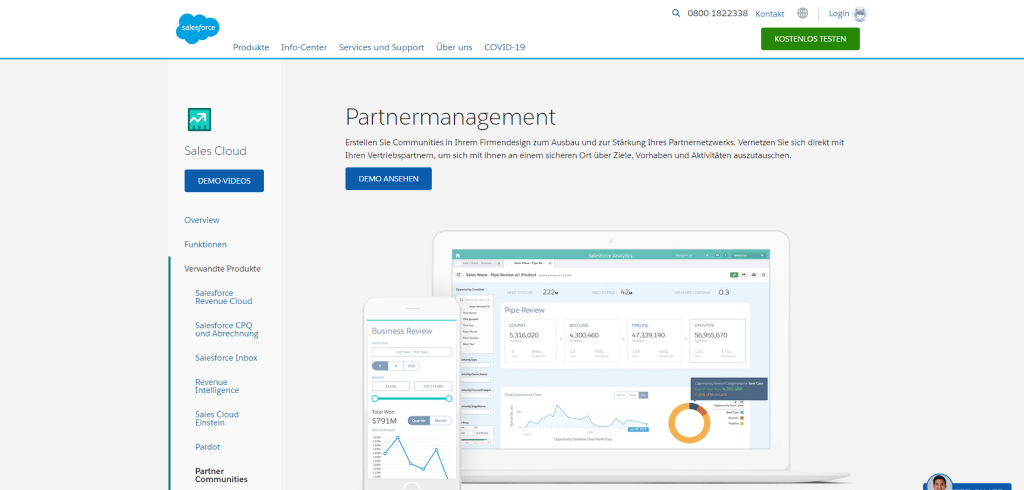Click the globe language selector icon

[803, 13]
